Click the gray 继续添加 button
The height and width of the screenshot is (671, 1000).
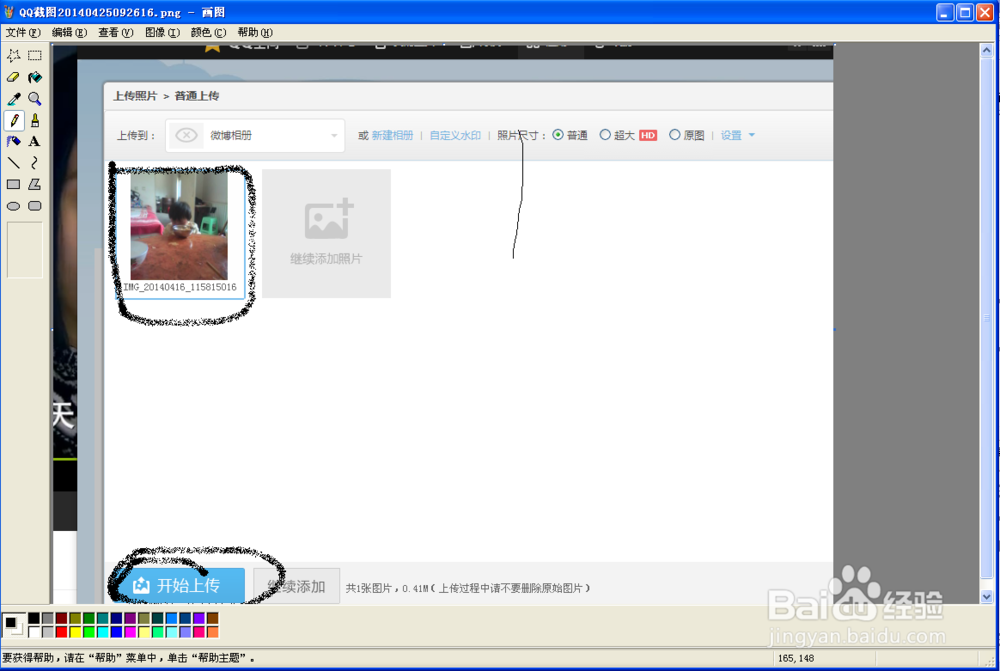[297, 586]
